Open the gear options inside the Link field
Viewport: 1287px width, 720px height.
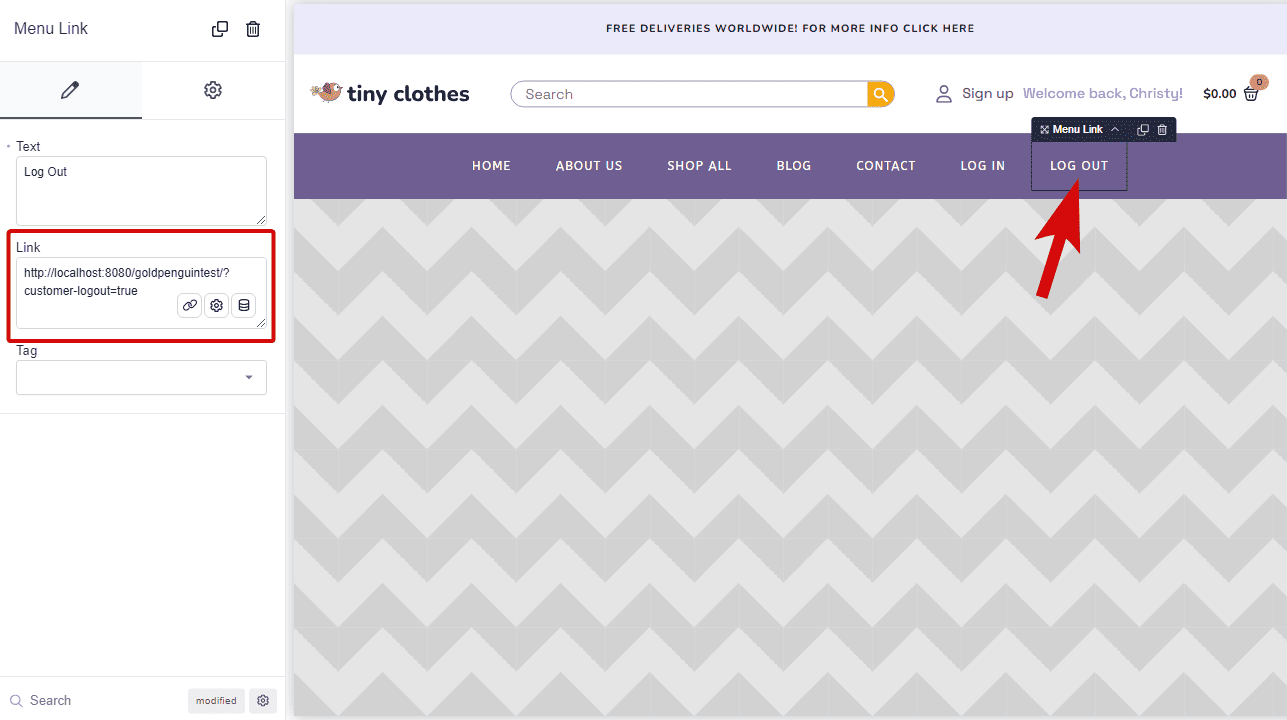point(217,305)
